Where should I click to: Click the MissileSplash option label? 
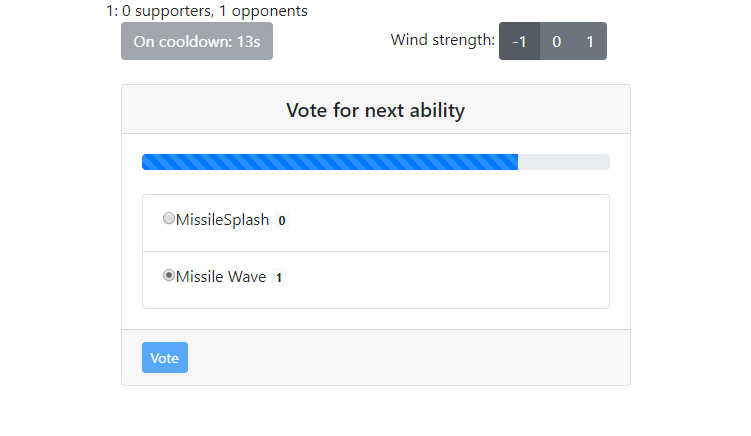(x=222, y=220)
